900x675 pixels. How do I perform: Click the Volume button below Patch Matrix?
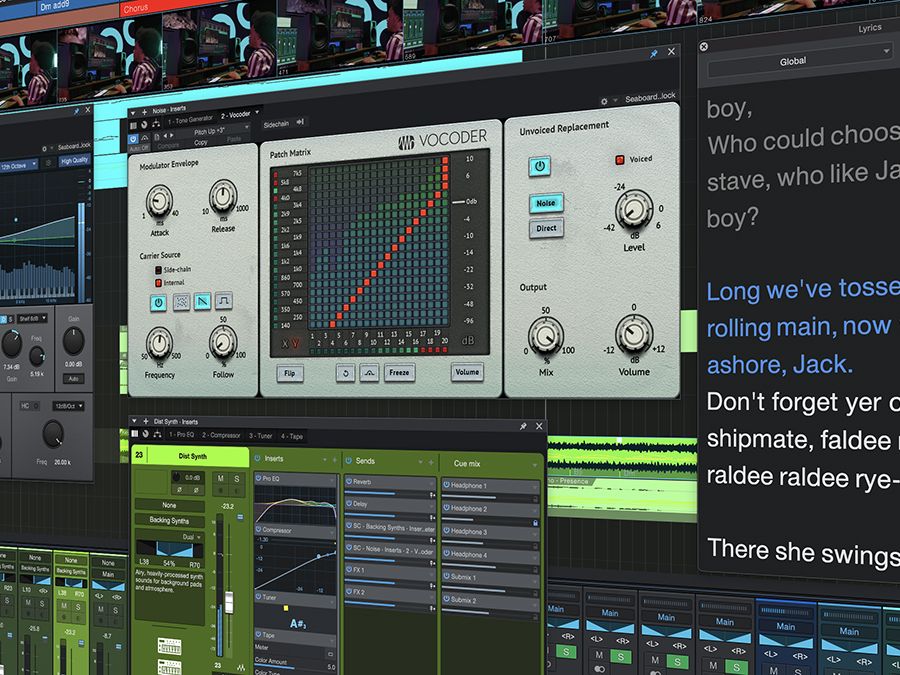pos(467,372)
